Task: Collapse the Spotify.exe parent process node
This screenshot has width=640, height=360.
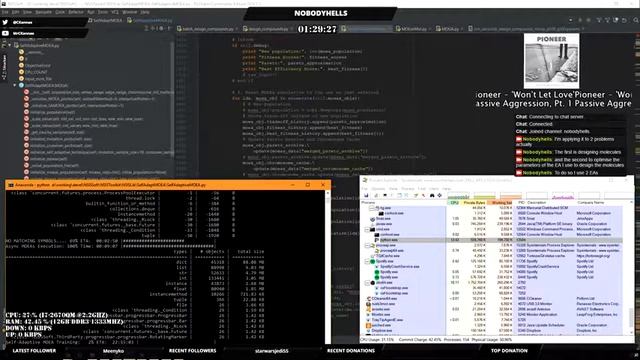Action: pos(367,261)
